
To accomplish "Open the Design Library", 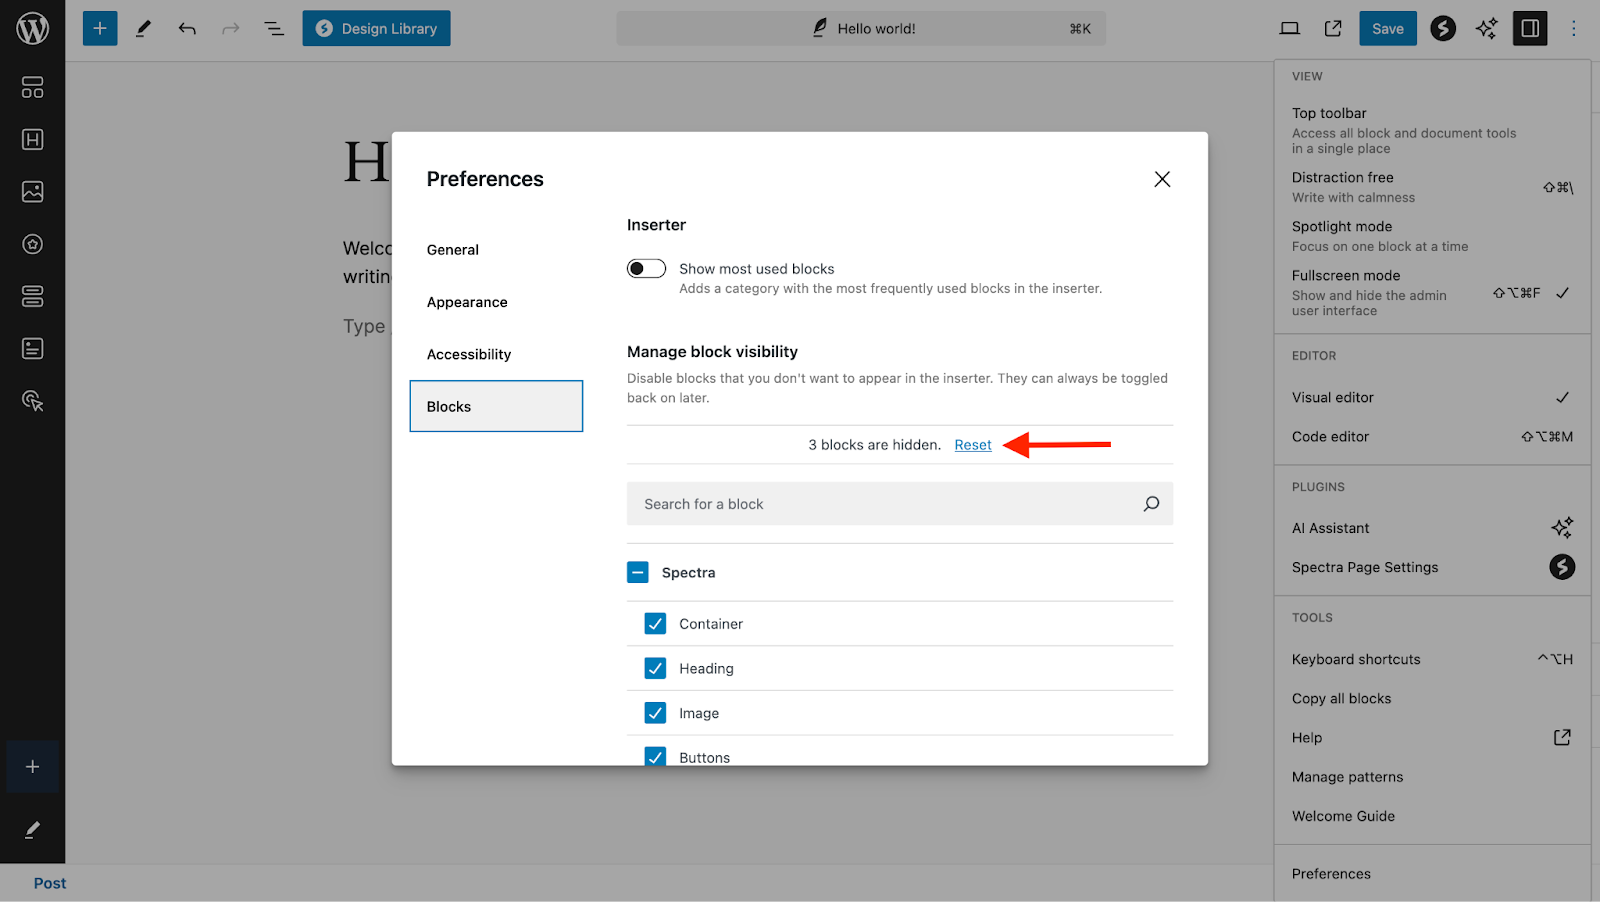I will pyautogui.click(x=377, y=28).
